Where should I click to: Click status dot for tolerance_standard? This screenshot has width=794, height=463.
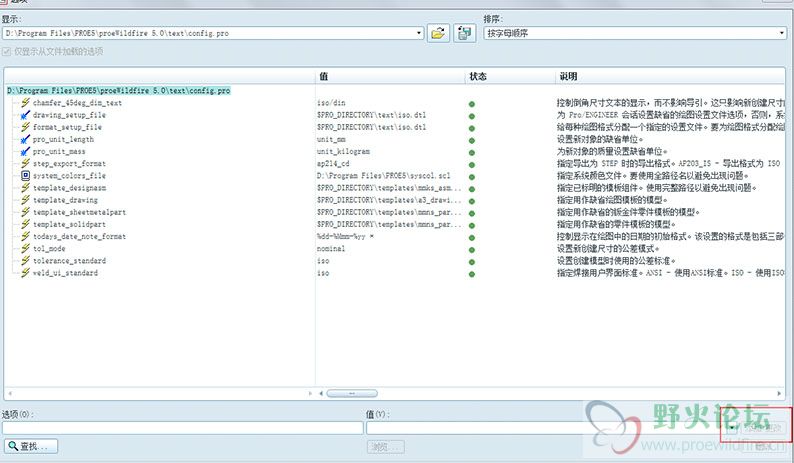pos(472,262)
